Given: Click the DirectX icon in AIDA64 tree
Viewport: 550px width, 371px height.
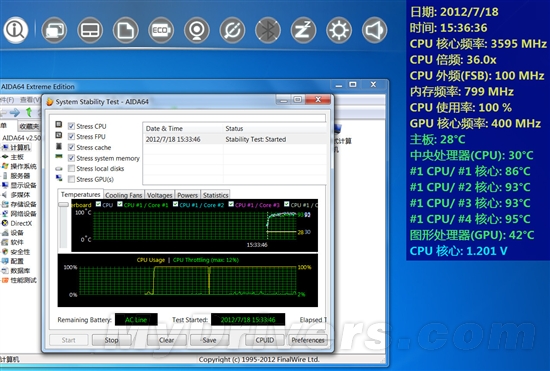Looking at the screenshot, I should (5, 223).
